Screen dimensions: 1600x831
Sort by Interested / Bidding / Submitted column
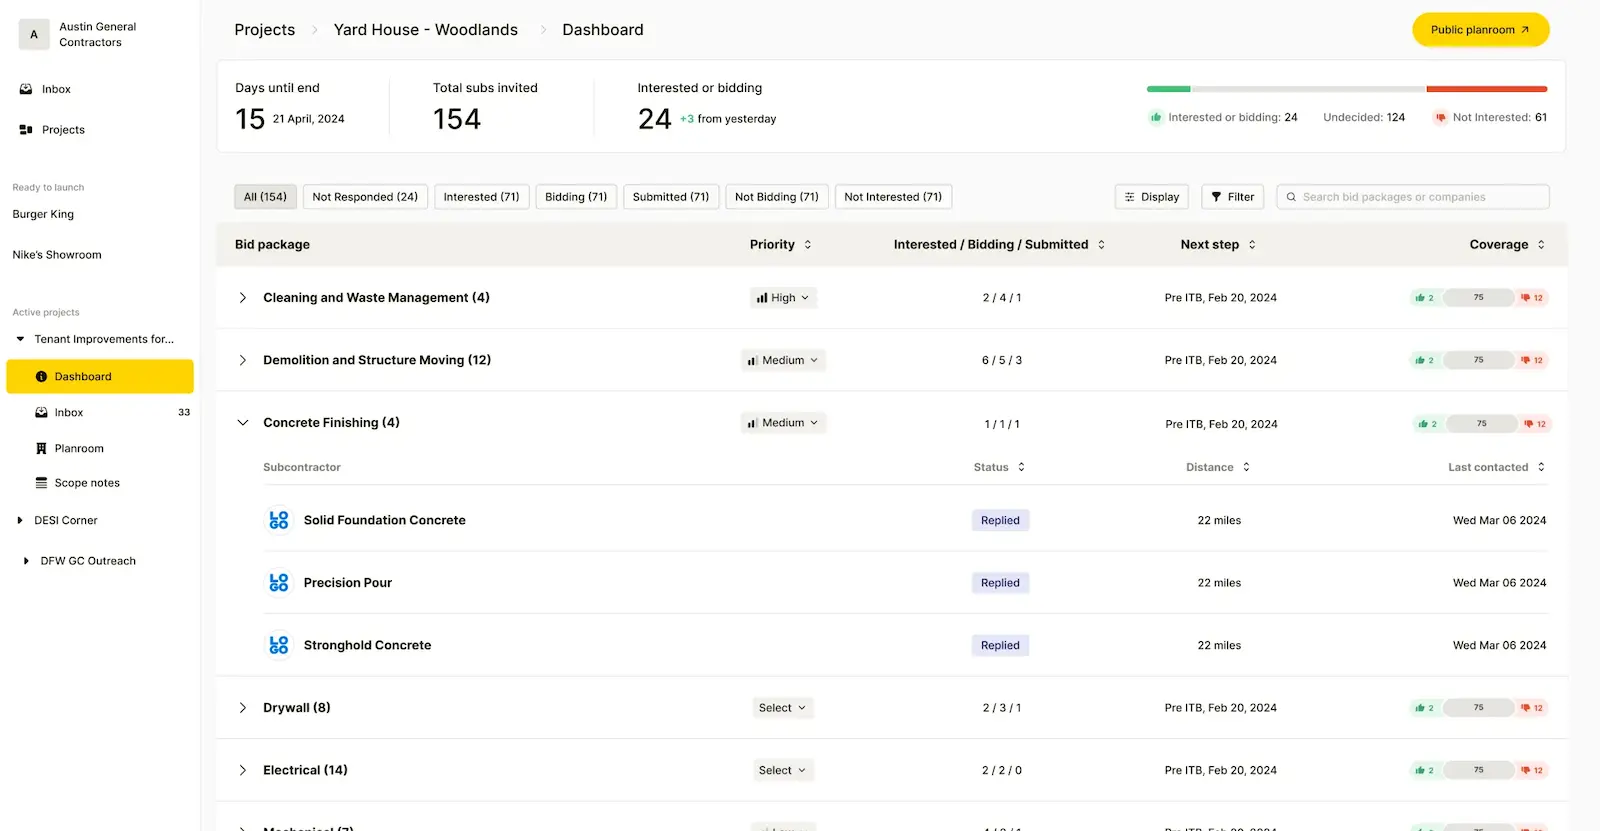(1101, 244)
